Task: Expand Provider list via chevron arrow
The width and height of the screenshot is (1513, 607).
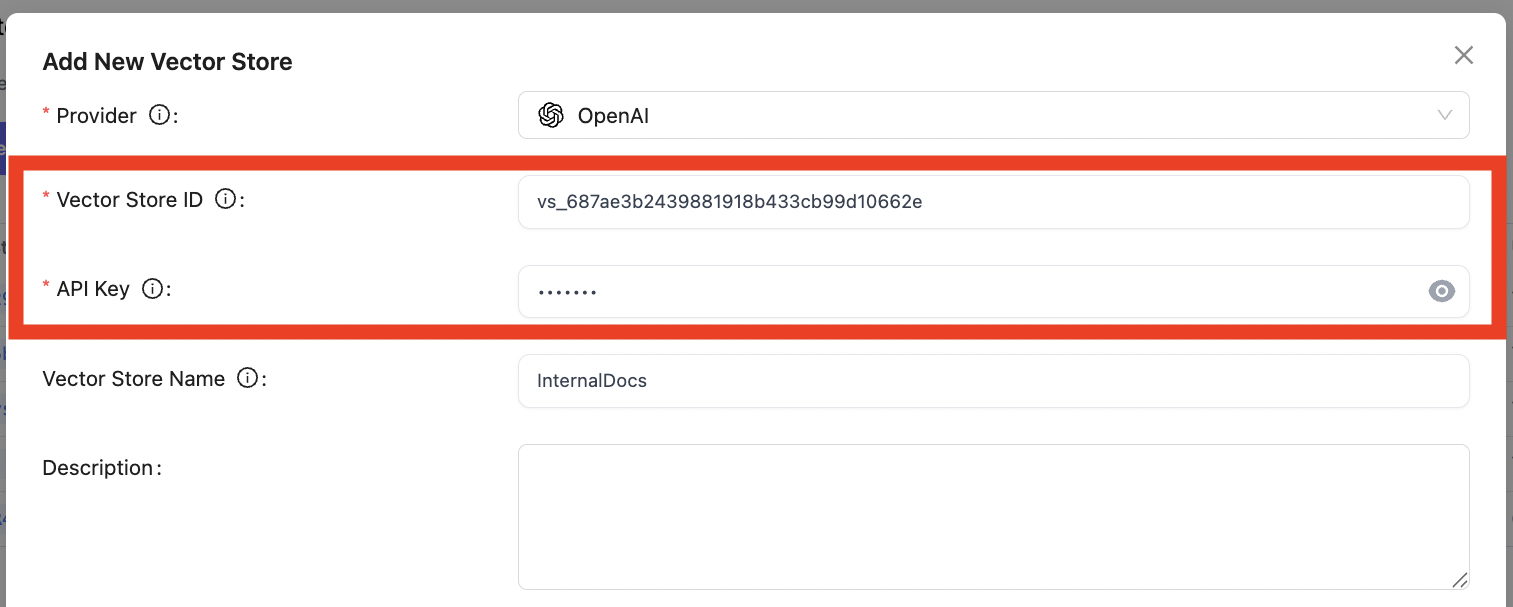Action: pos(1445,115)
